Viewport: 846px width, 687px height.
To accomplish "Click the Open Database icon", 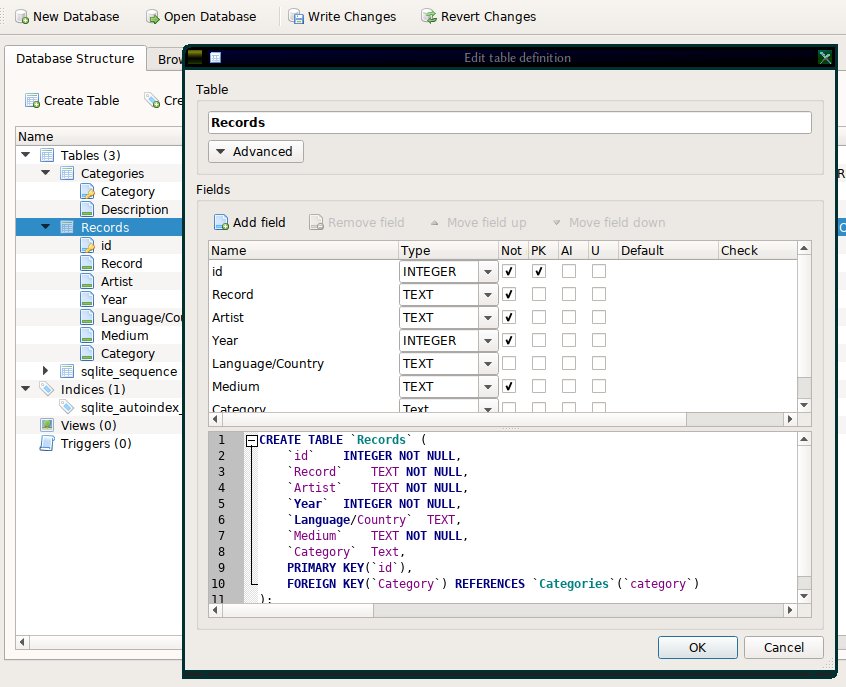I will pyautogui.click(x=152, y=17).
